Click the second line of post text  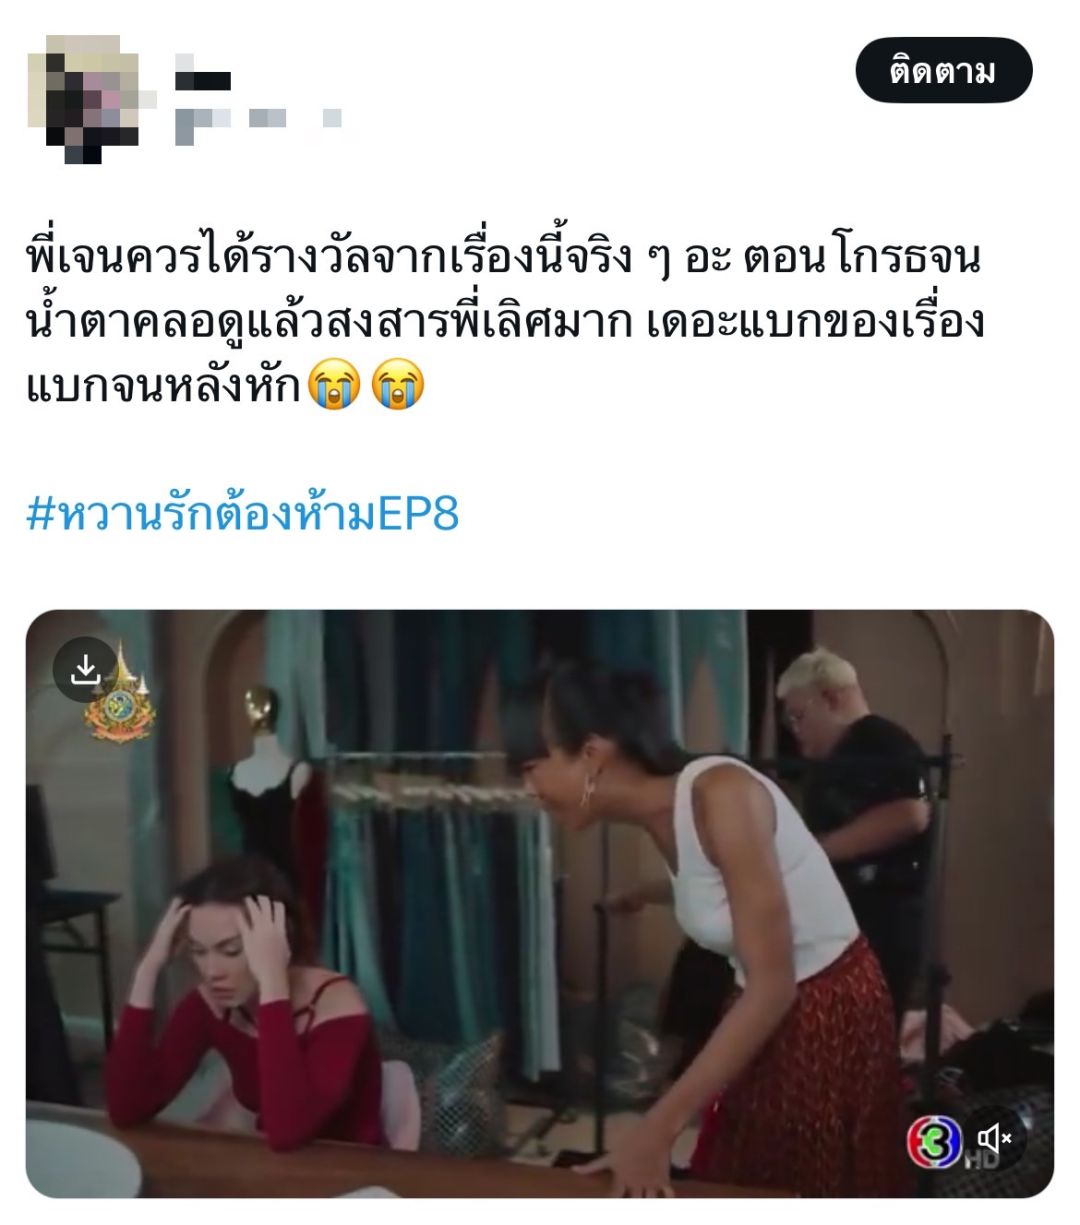click(505, 323)
